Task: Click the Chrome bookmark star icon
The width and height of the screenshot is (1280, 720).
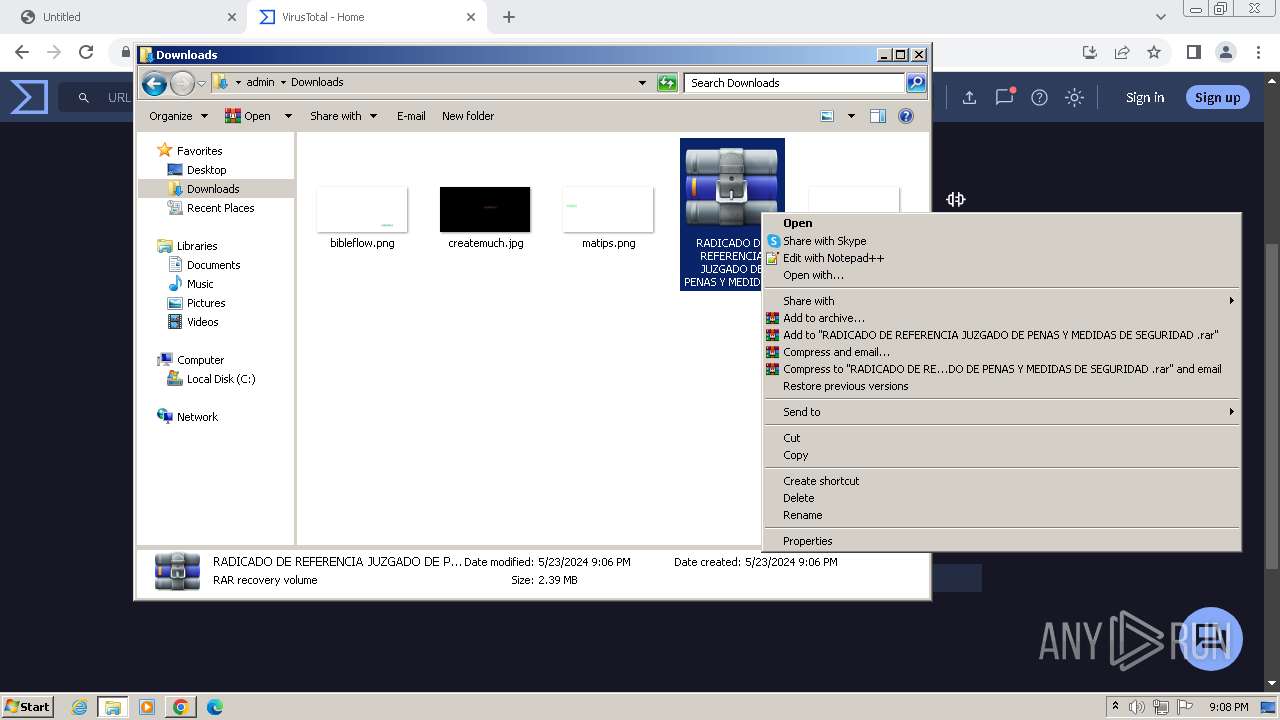Action: coord(1154,52)
